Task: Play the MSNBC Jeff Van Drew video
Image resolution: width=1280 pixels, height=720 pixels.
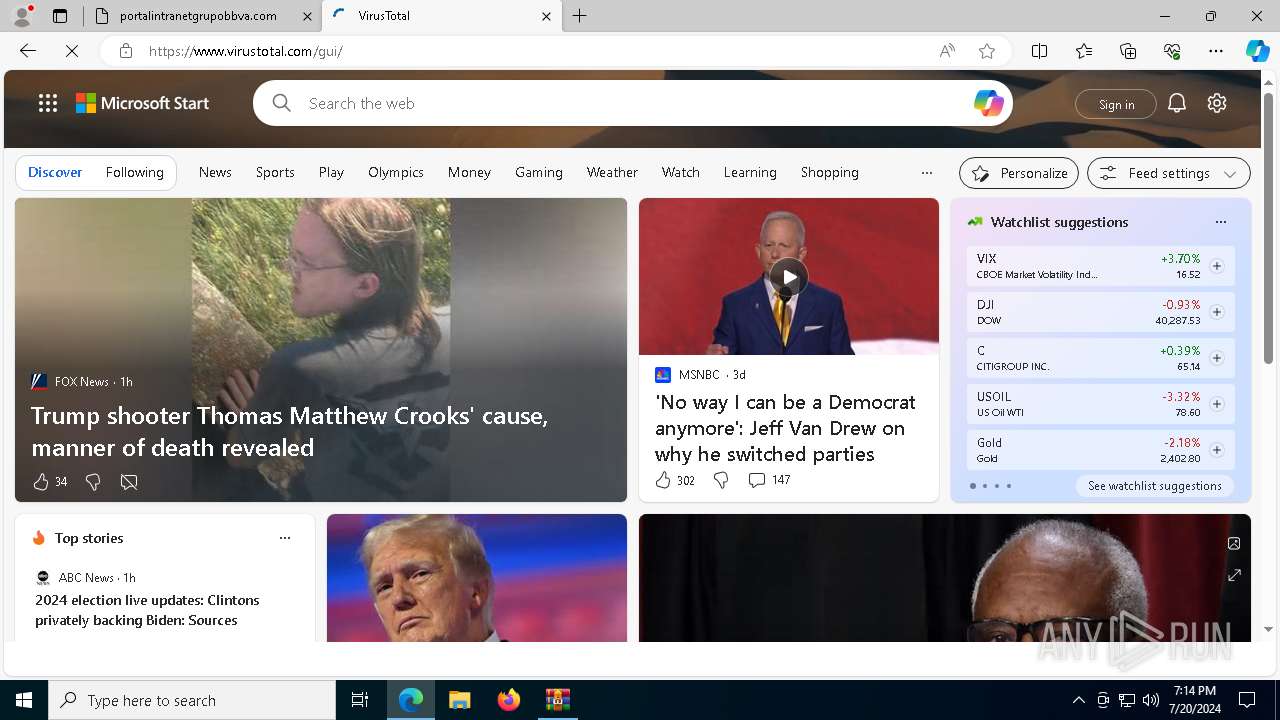Action: [x=789, y=277]
